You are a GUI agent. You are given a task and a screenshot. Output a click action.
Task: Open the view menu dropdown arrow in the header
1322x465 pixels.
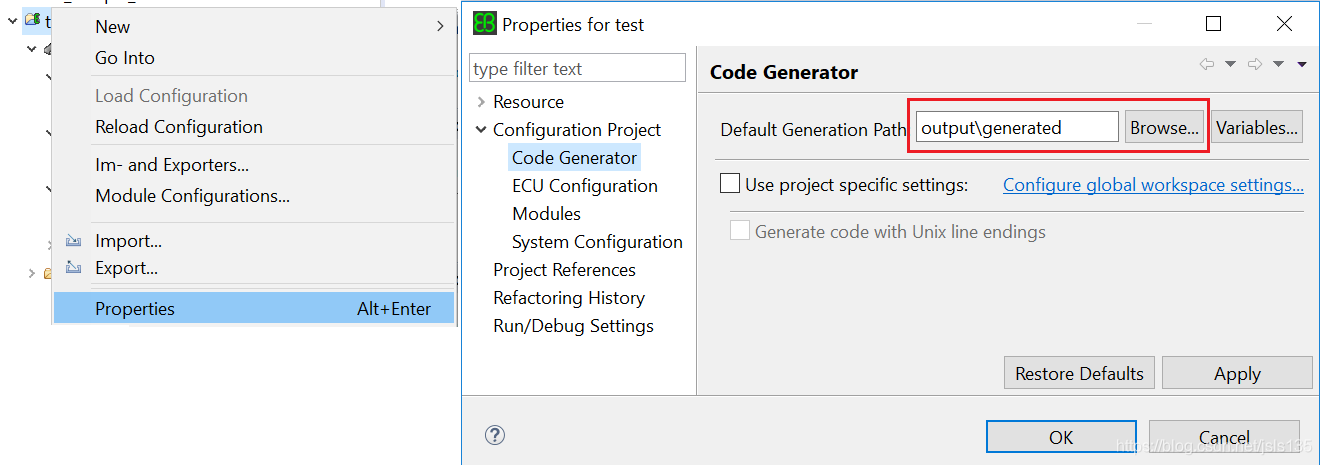click(x=1302, y=65)
